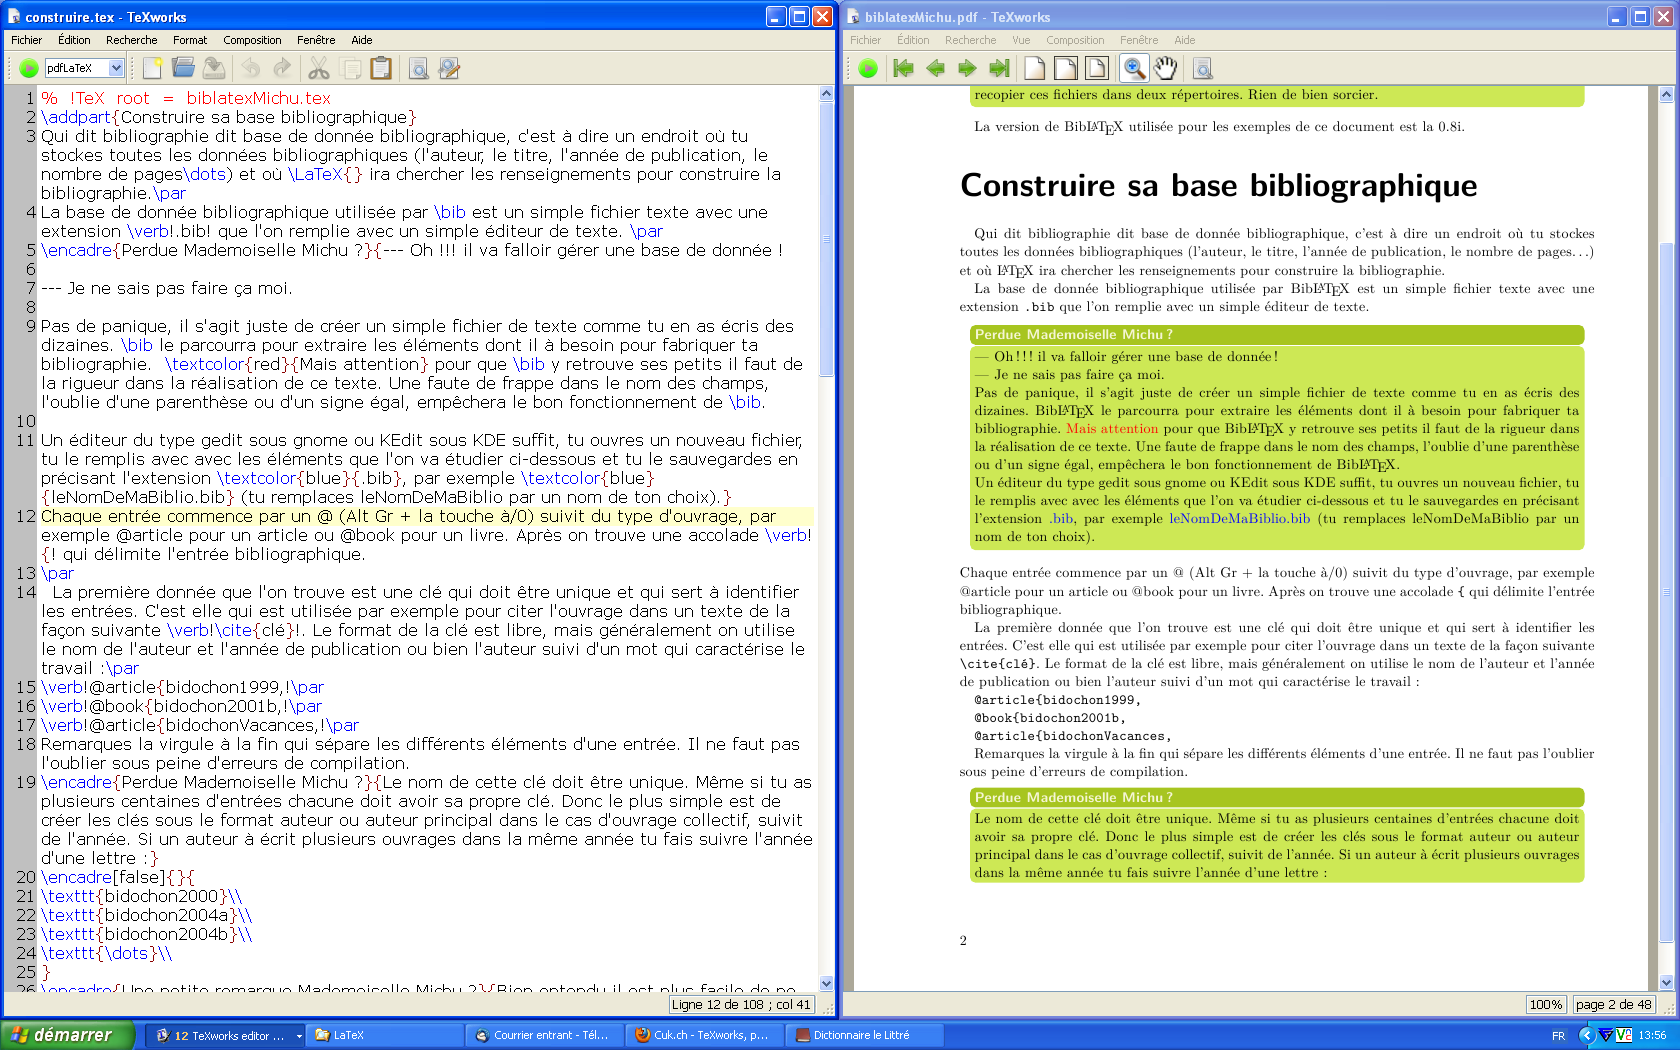1680x1050 pixels.
Task: Open Aide menu in construire.tex window
Action: [362, 40]
